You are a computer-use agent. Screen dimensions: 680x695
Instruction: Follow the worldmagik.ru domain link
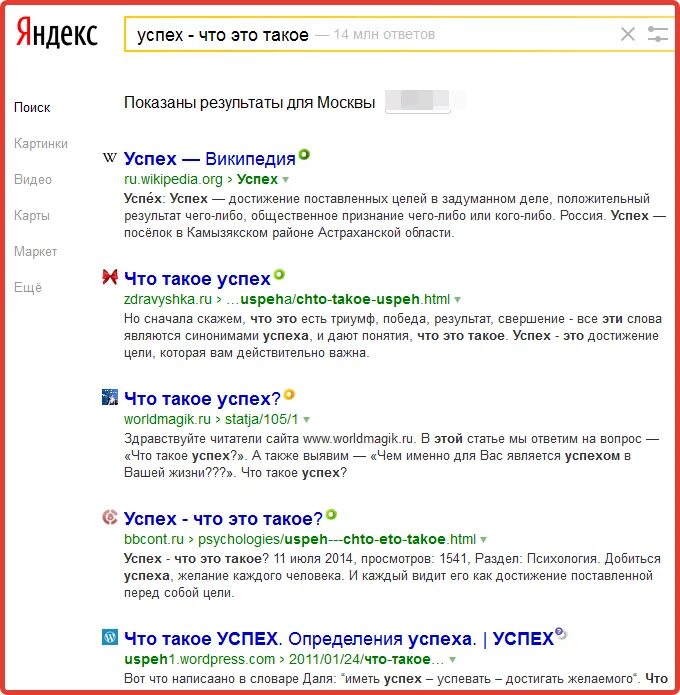168,419
